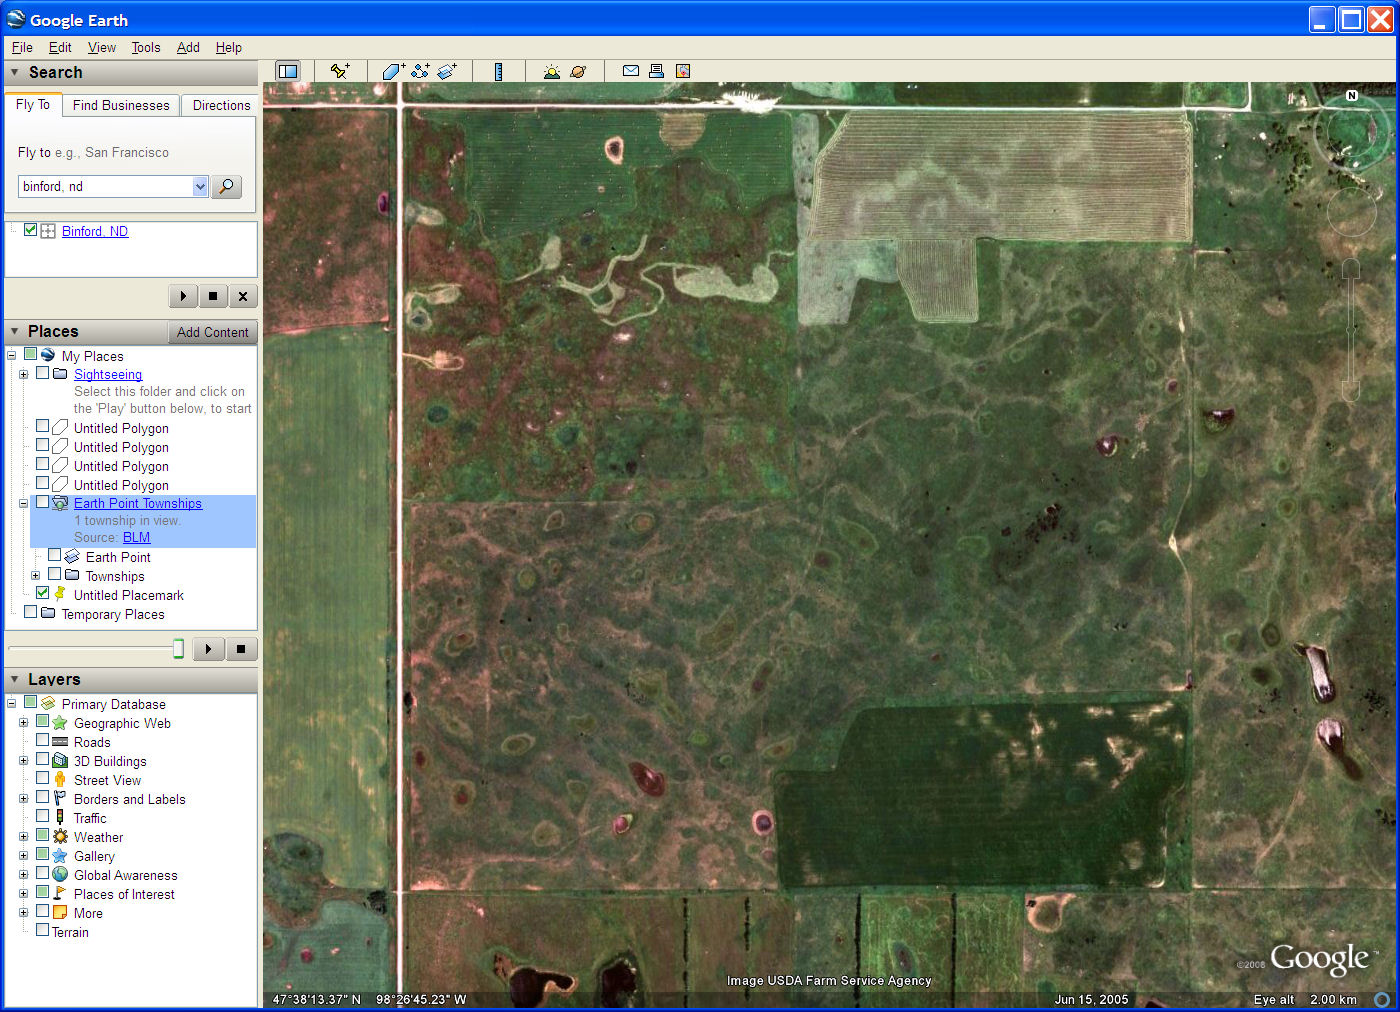Viewport: 1400px width, 1012px height.
Task: Add an image overlay from the toolbar
Action: click(447, 71)
